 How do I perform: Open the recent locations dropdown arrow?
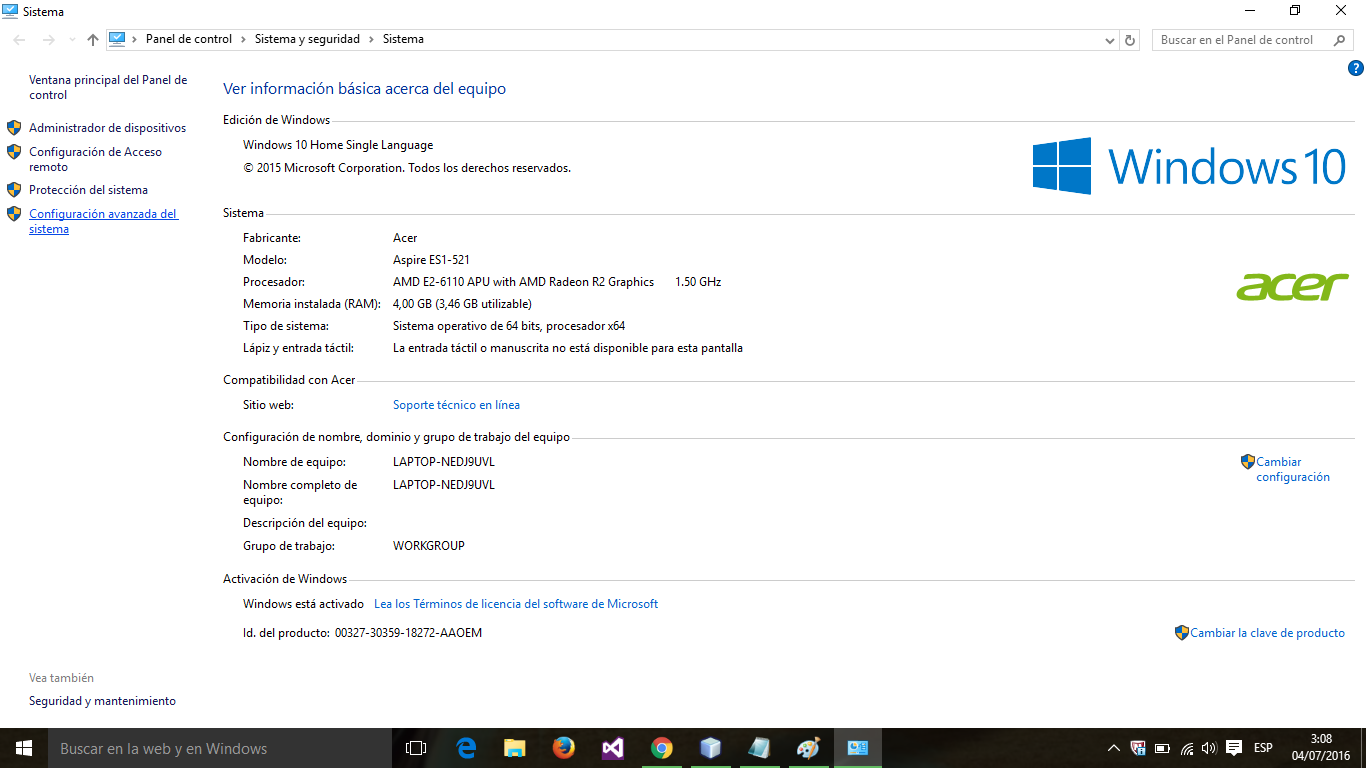pos(72,40)
